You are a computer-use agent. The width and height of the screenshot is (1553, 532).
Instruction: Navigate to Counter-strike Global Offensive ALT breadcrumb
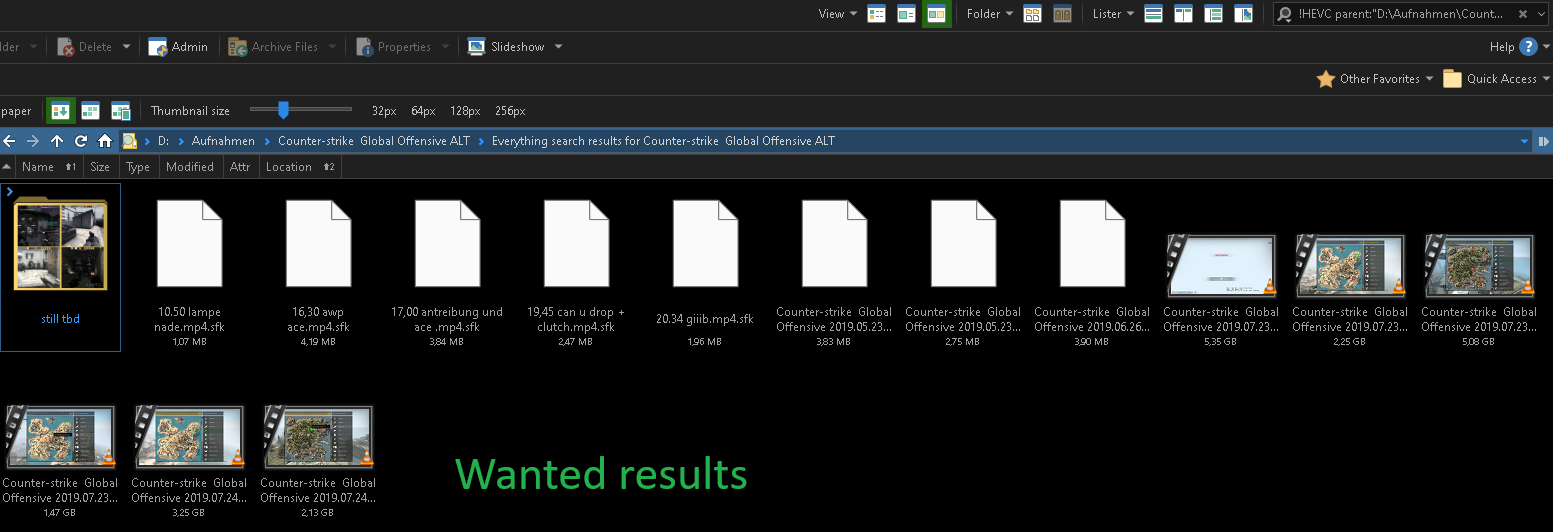[x=374, y=141]
